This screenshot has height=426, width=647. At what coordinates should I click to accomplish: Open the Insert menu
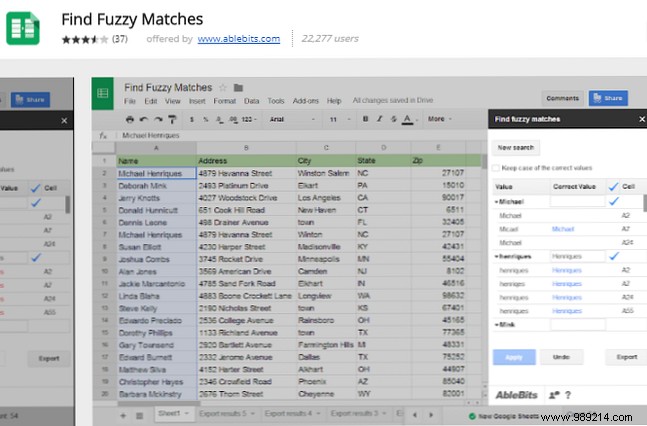pos(197,101)
